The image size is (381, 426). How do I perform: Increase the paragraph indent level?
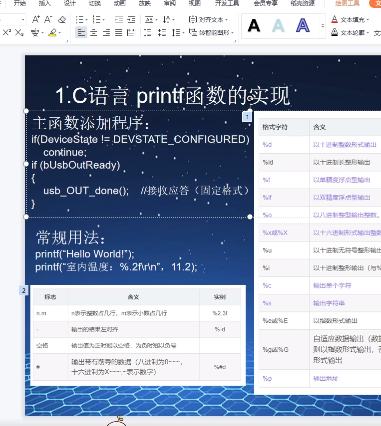[x=131, y=20]
